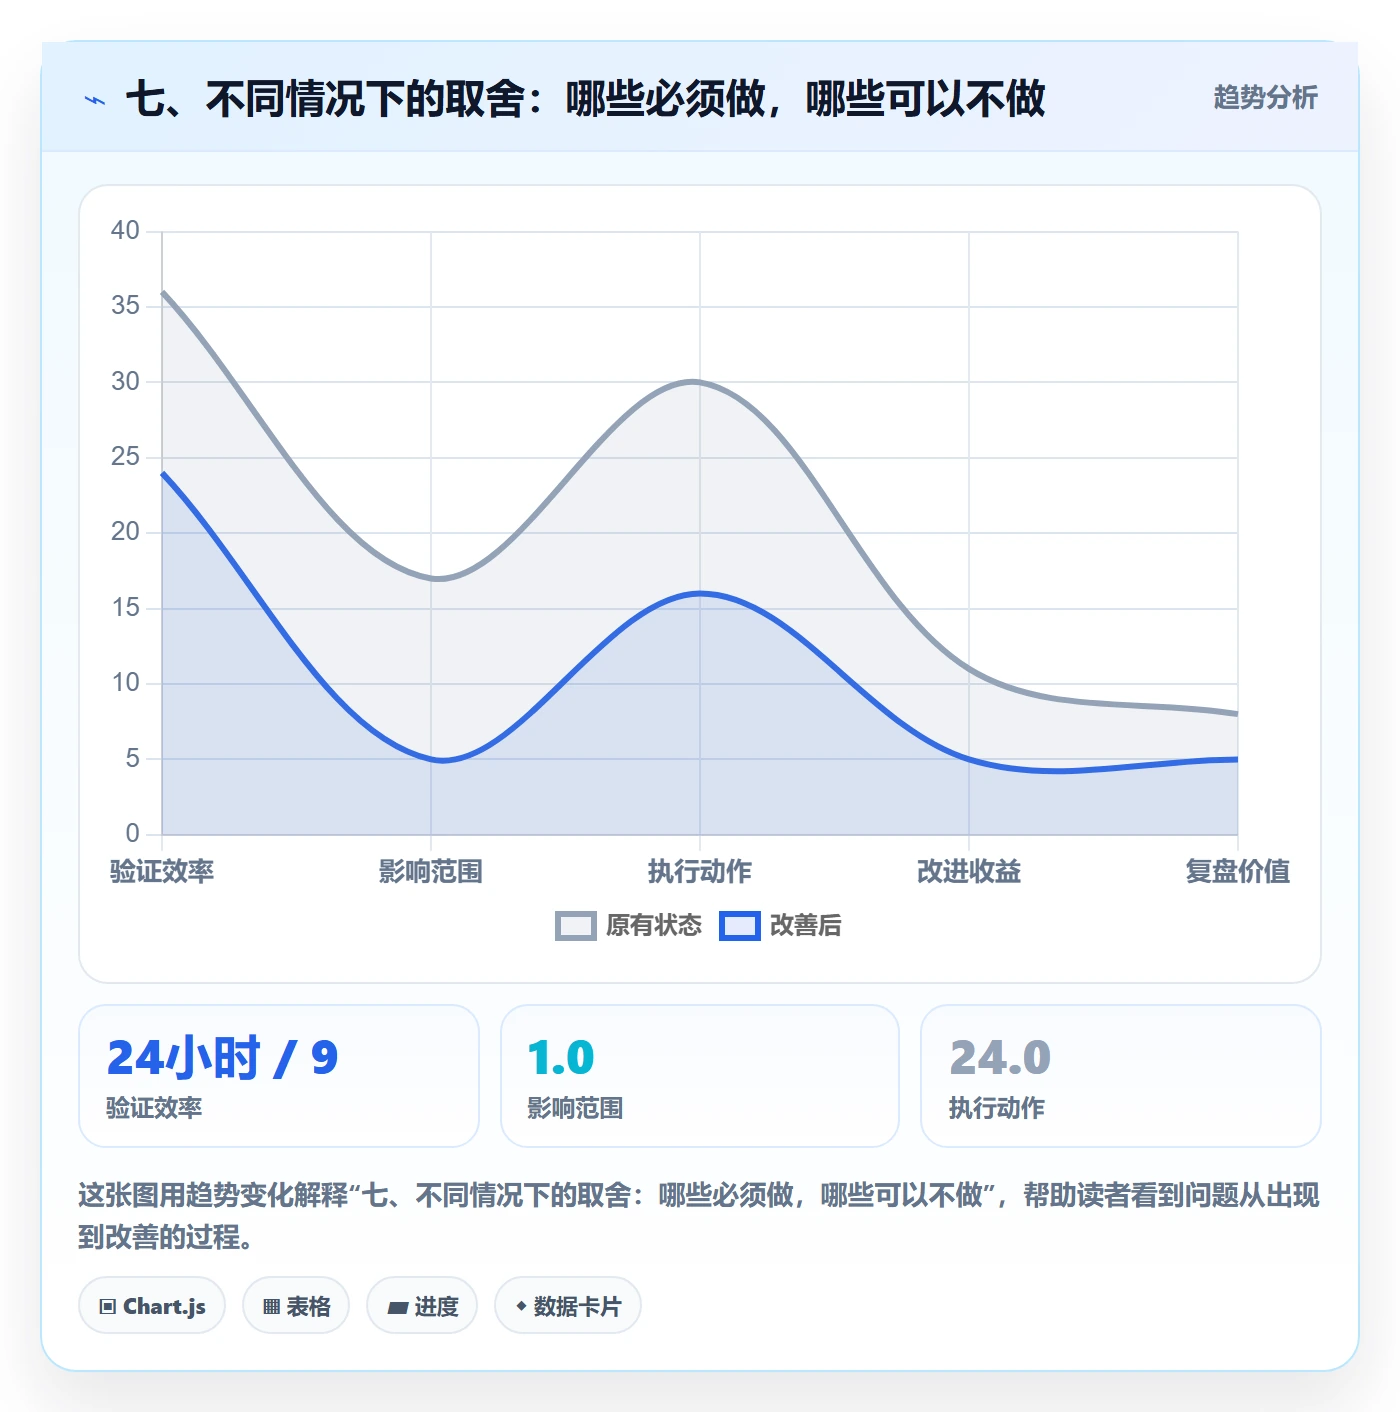Click the y-axis value 10
This screenshot has height=1412, width=1400.
point(125,683)
